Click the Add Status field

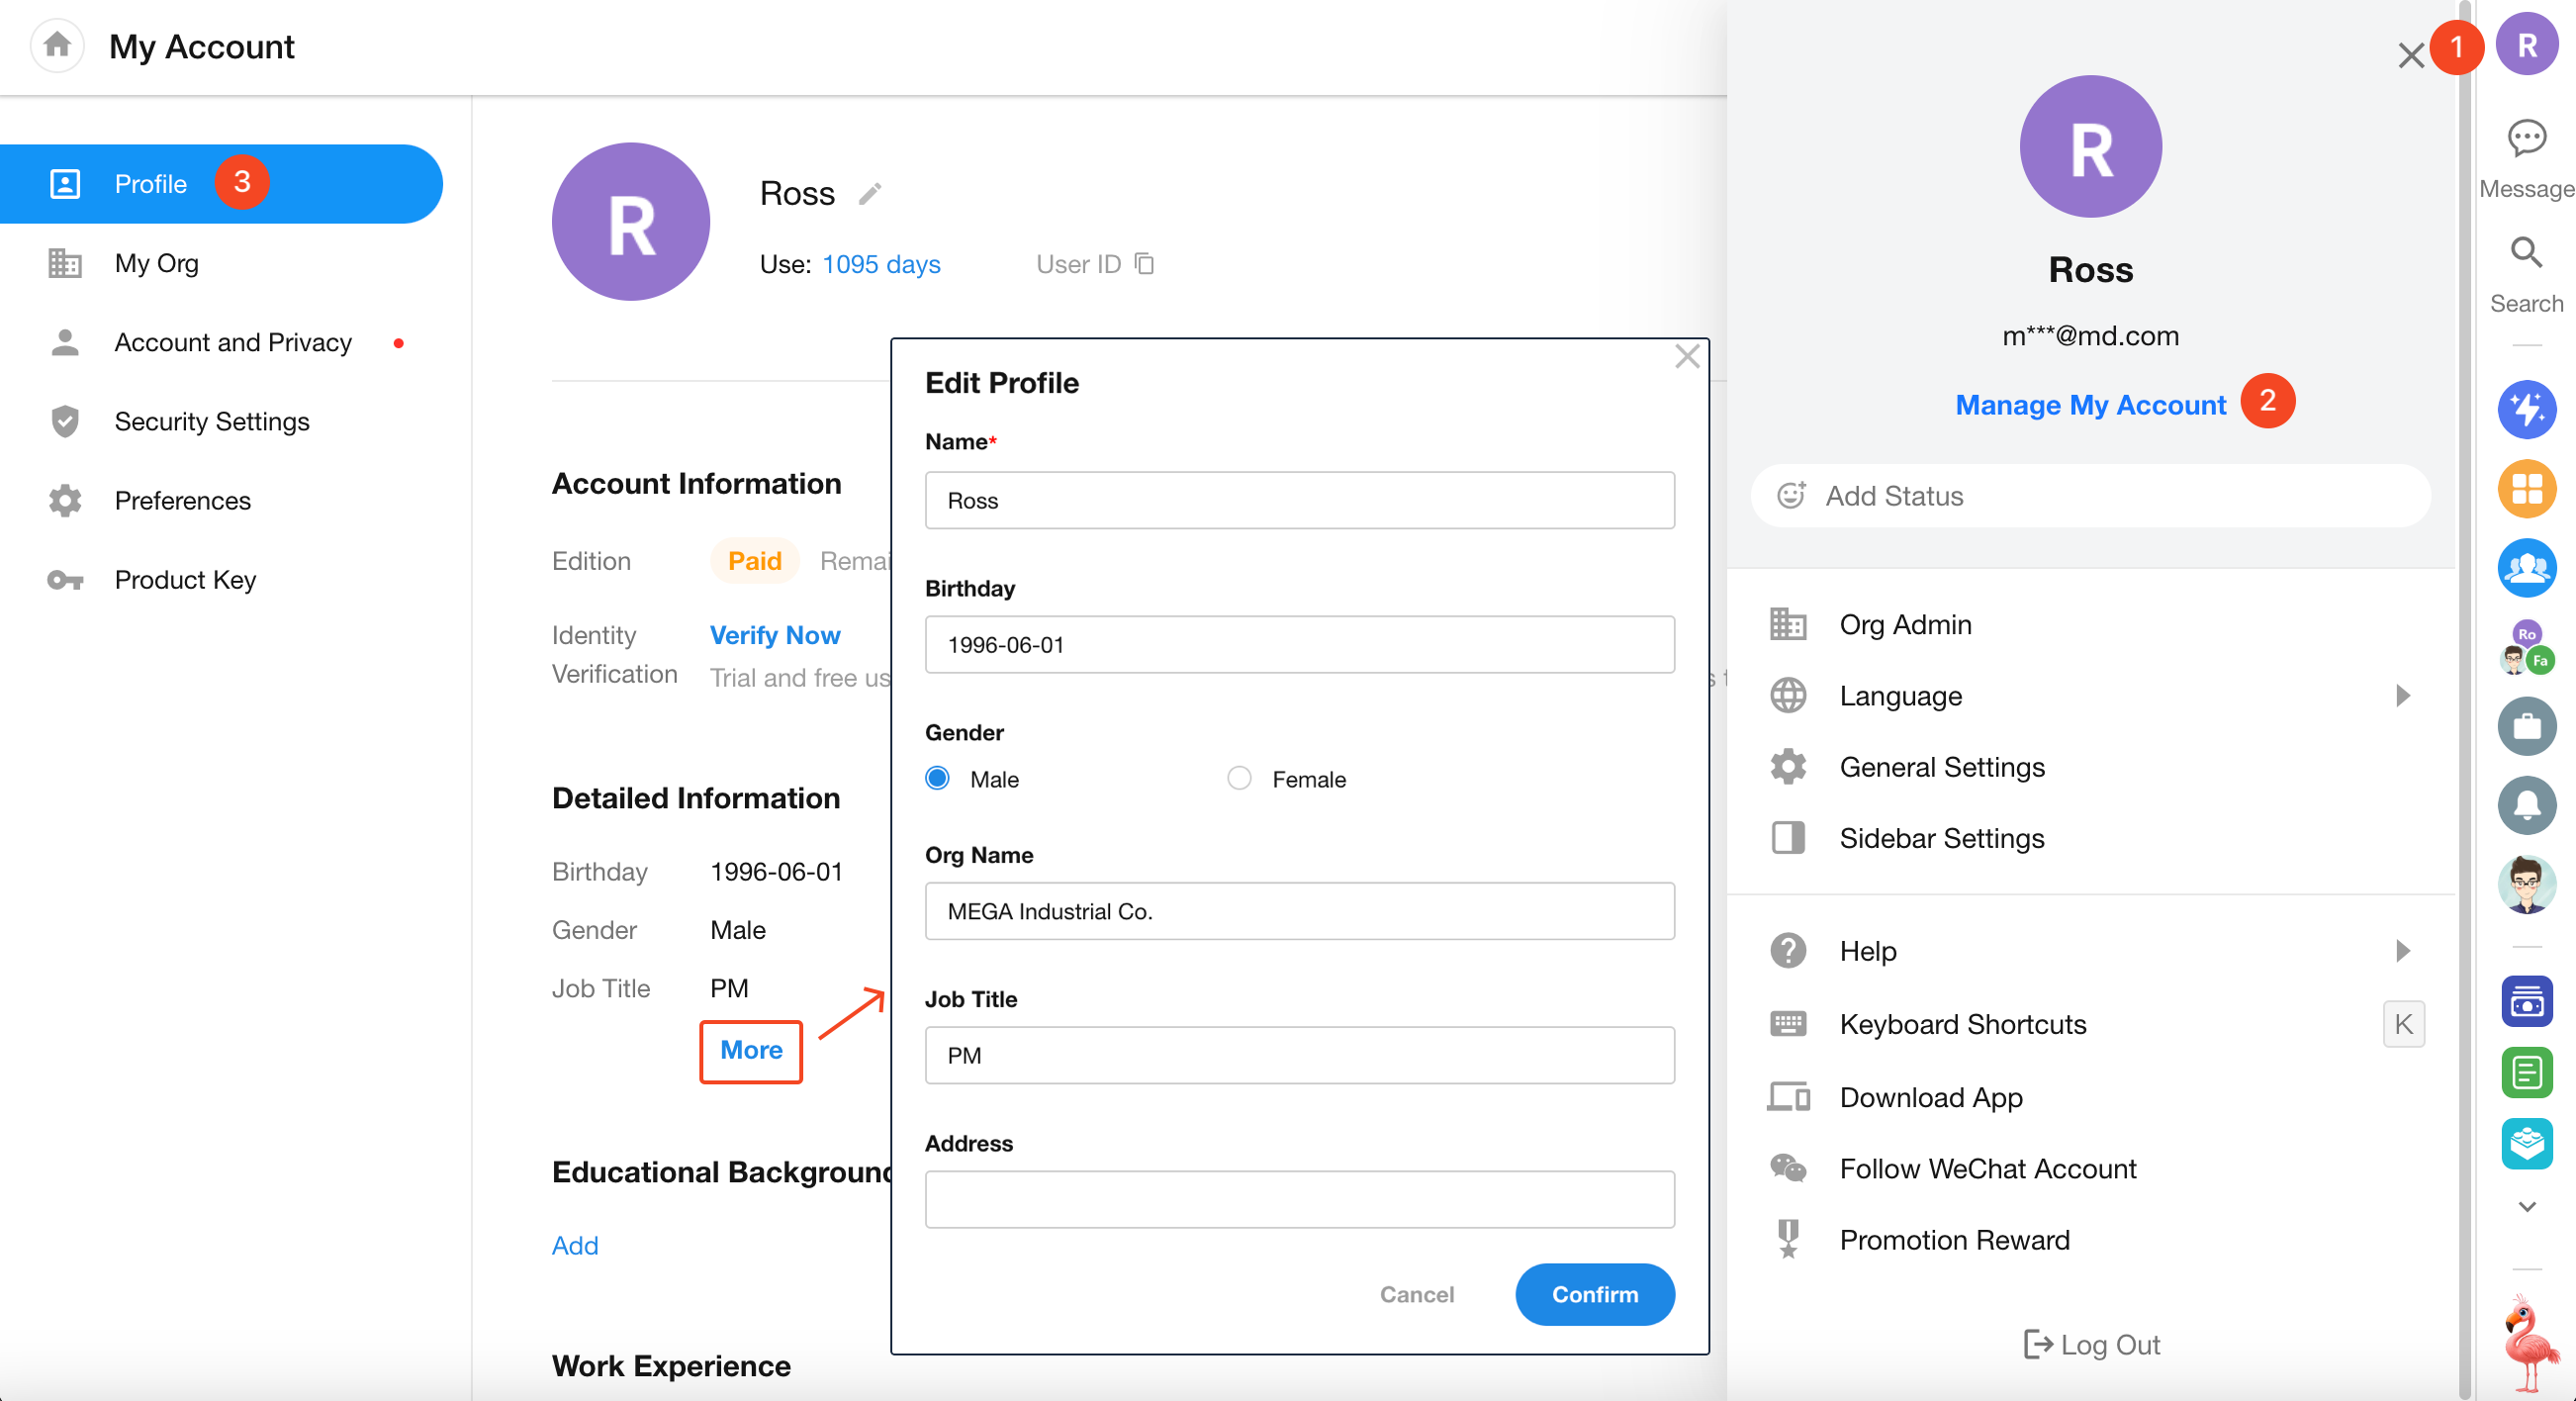(2090, 496)
